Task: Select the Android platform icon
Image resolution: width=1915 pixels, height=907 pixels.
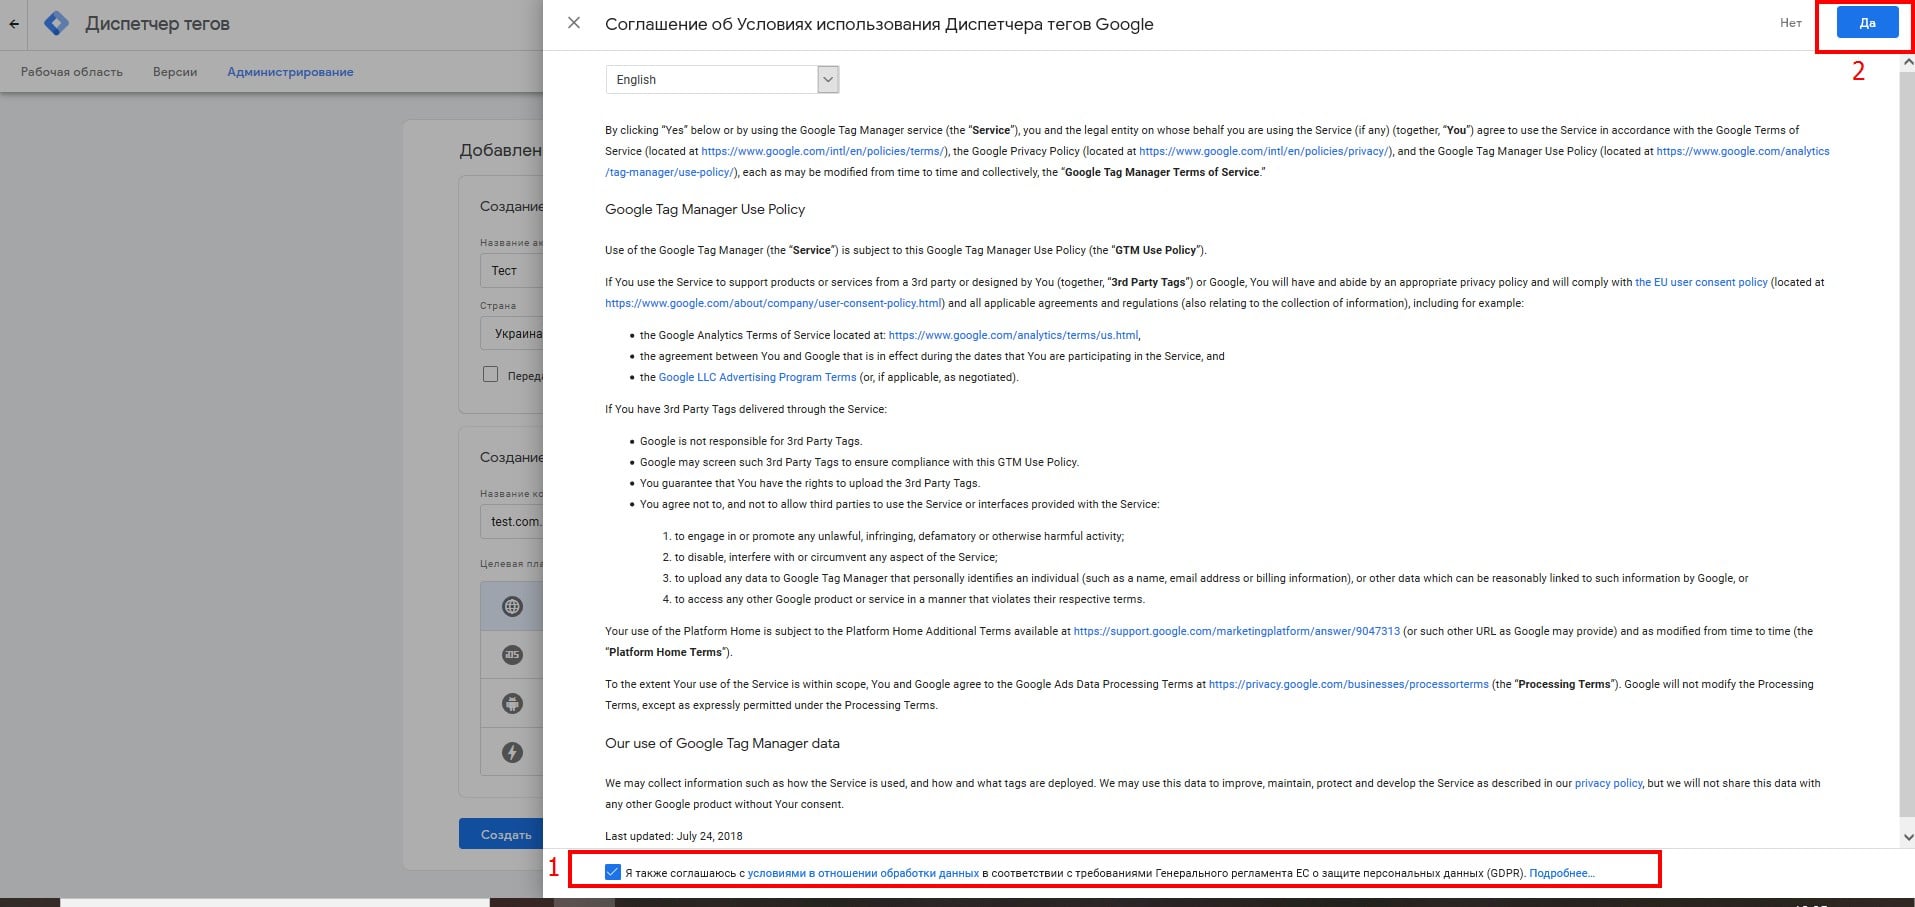Action: [x=512, y=704]
